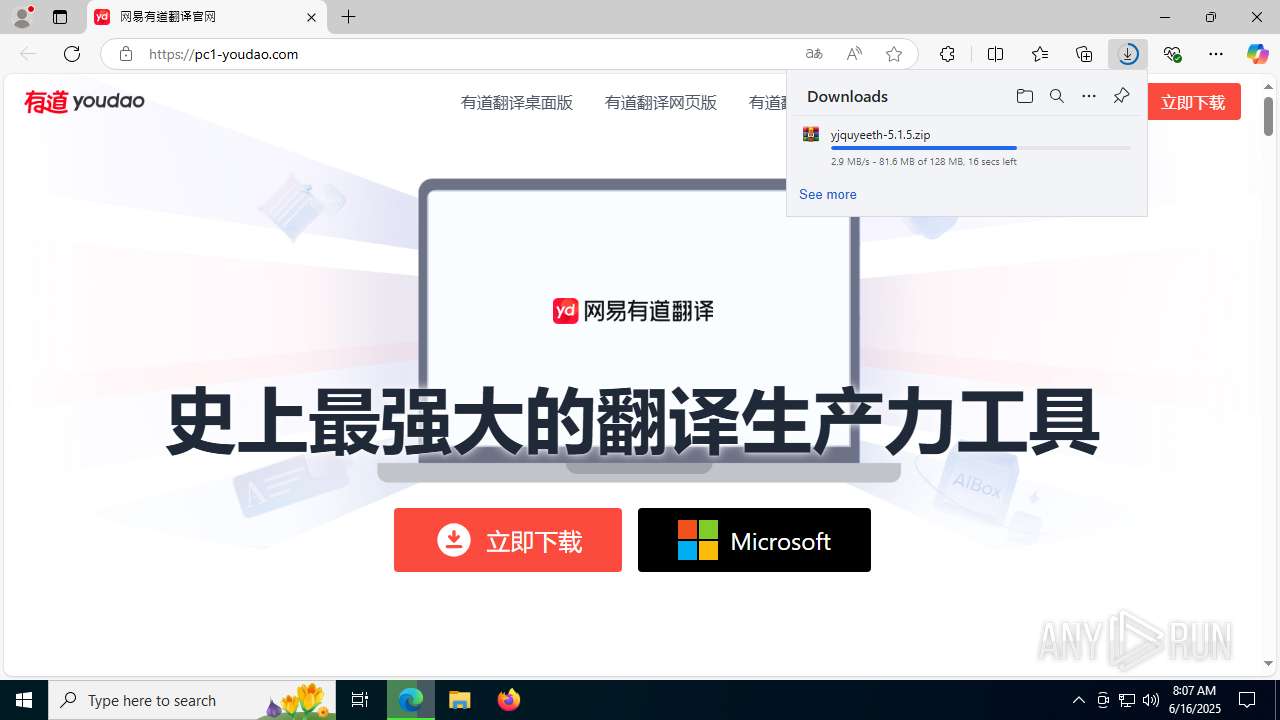Click the 网易有道翻译 laptop image
Image resolution: width=1280 pixels, height=720 pixels.
[638, 330]
